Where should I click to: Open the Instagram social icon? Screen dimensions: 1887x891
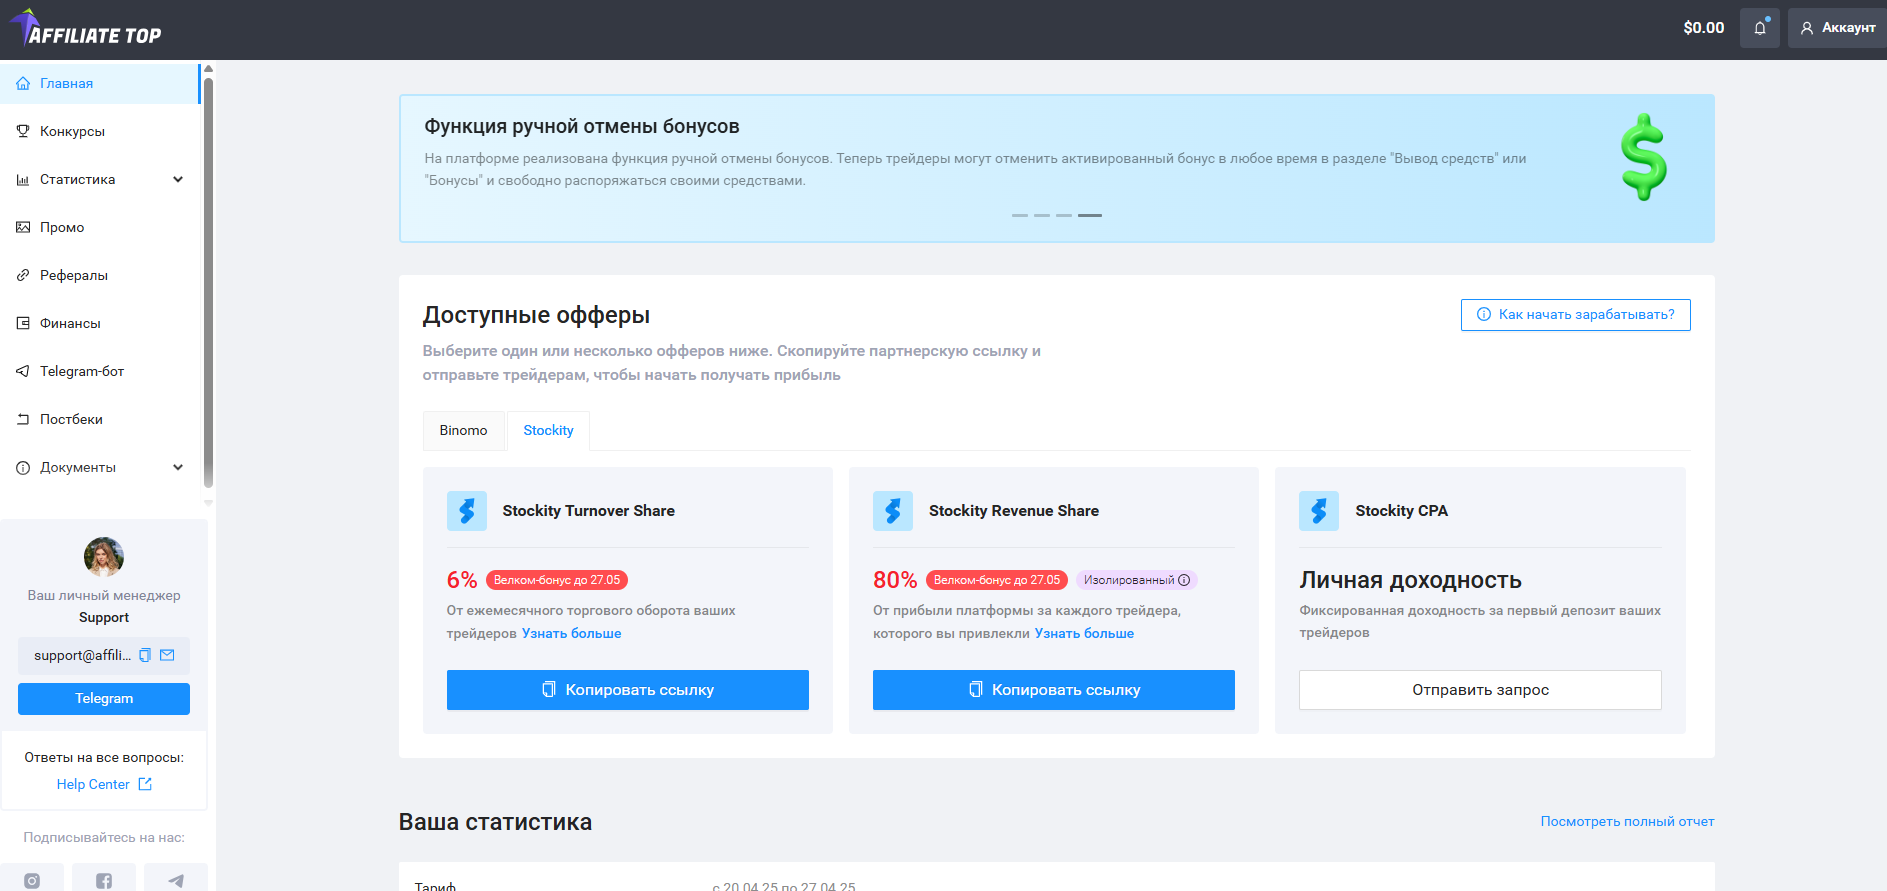tap(32, 880)
